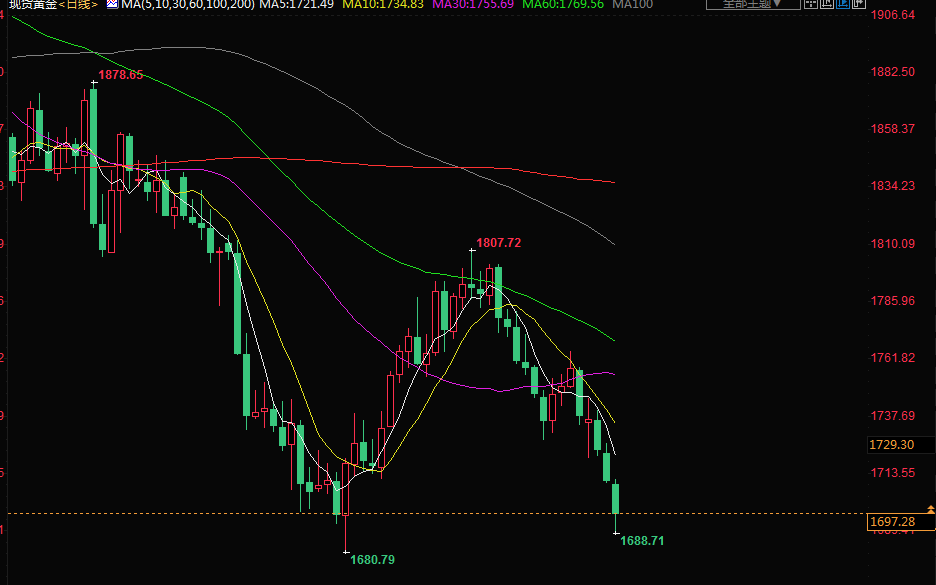Click the 1878.65 high price annotation
The height and width of the screenshot is (585, 936).
(x=120, y=75)
